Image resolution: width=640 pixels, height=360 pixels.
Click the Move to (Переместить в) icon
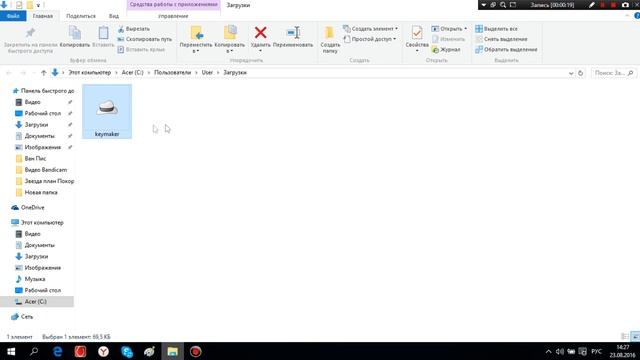pos(196,33)
